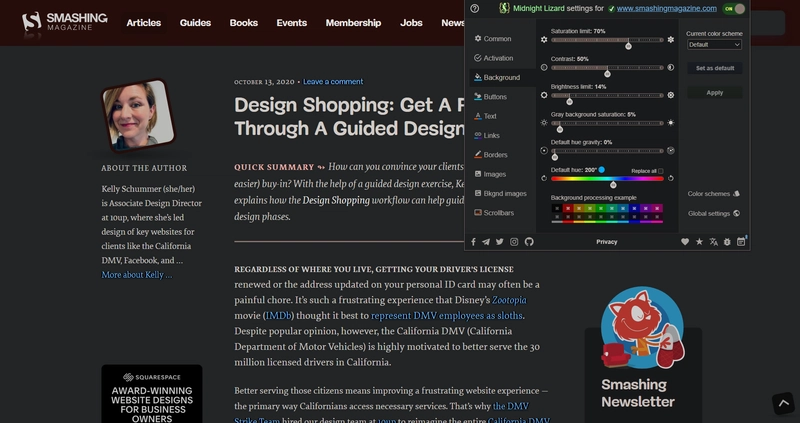Toggle the green checkmark beside the site URL
Image resolution: width=800 pixels, height=423 pixels.
[x=611, y=9]
